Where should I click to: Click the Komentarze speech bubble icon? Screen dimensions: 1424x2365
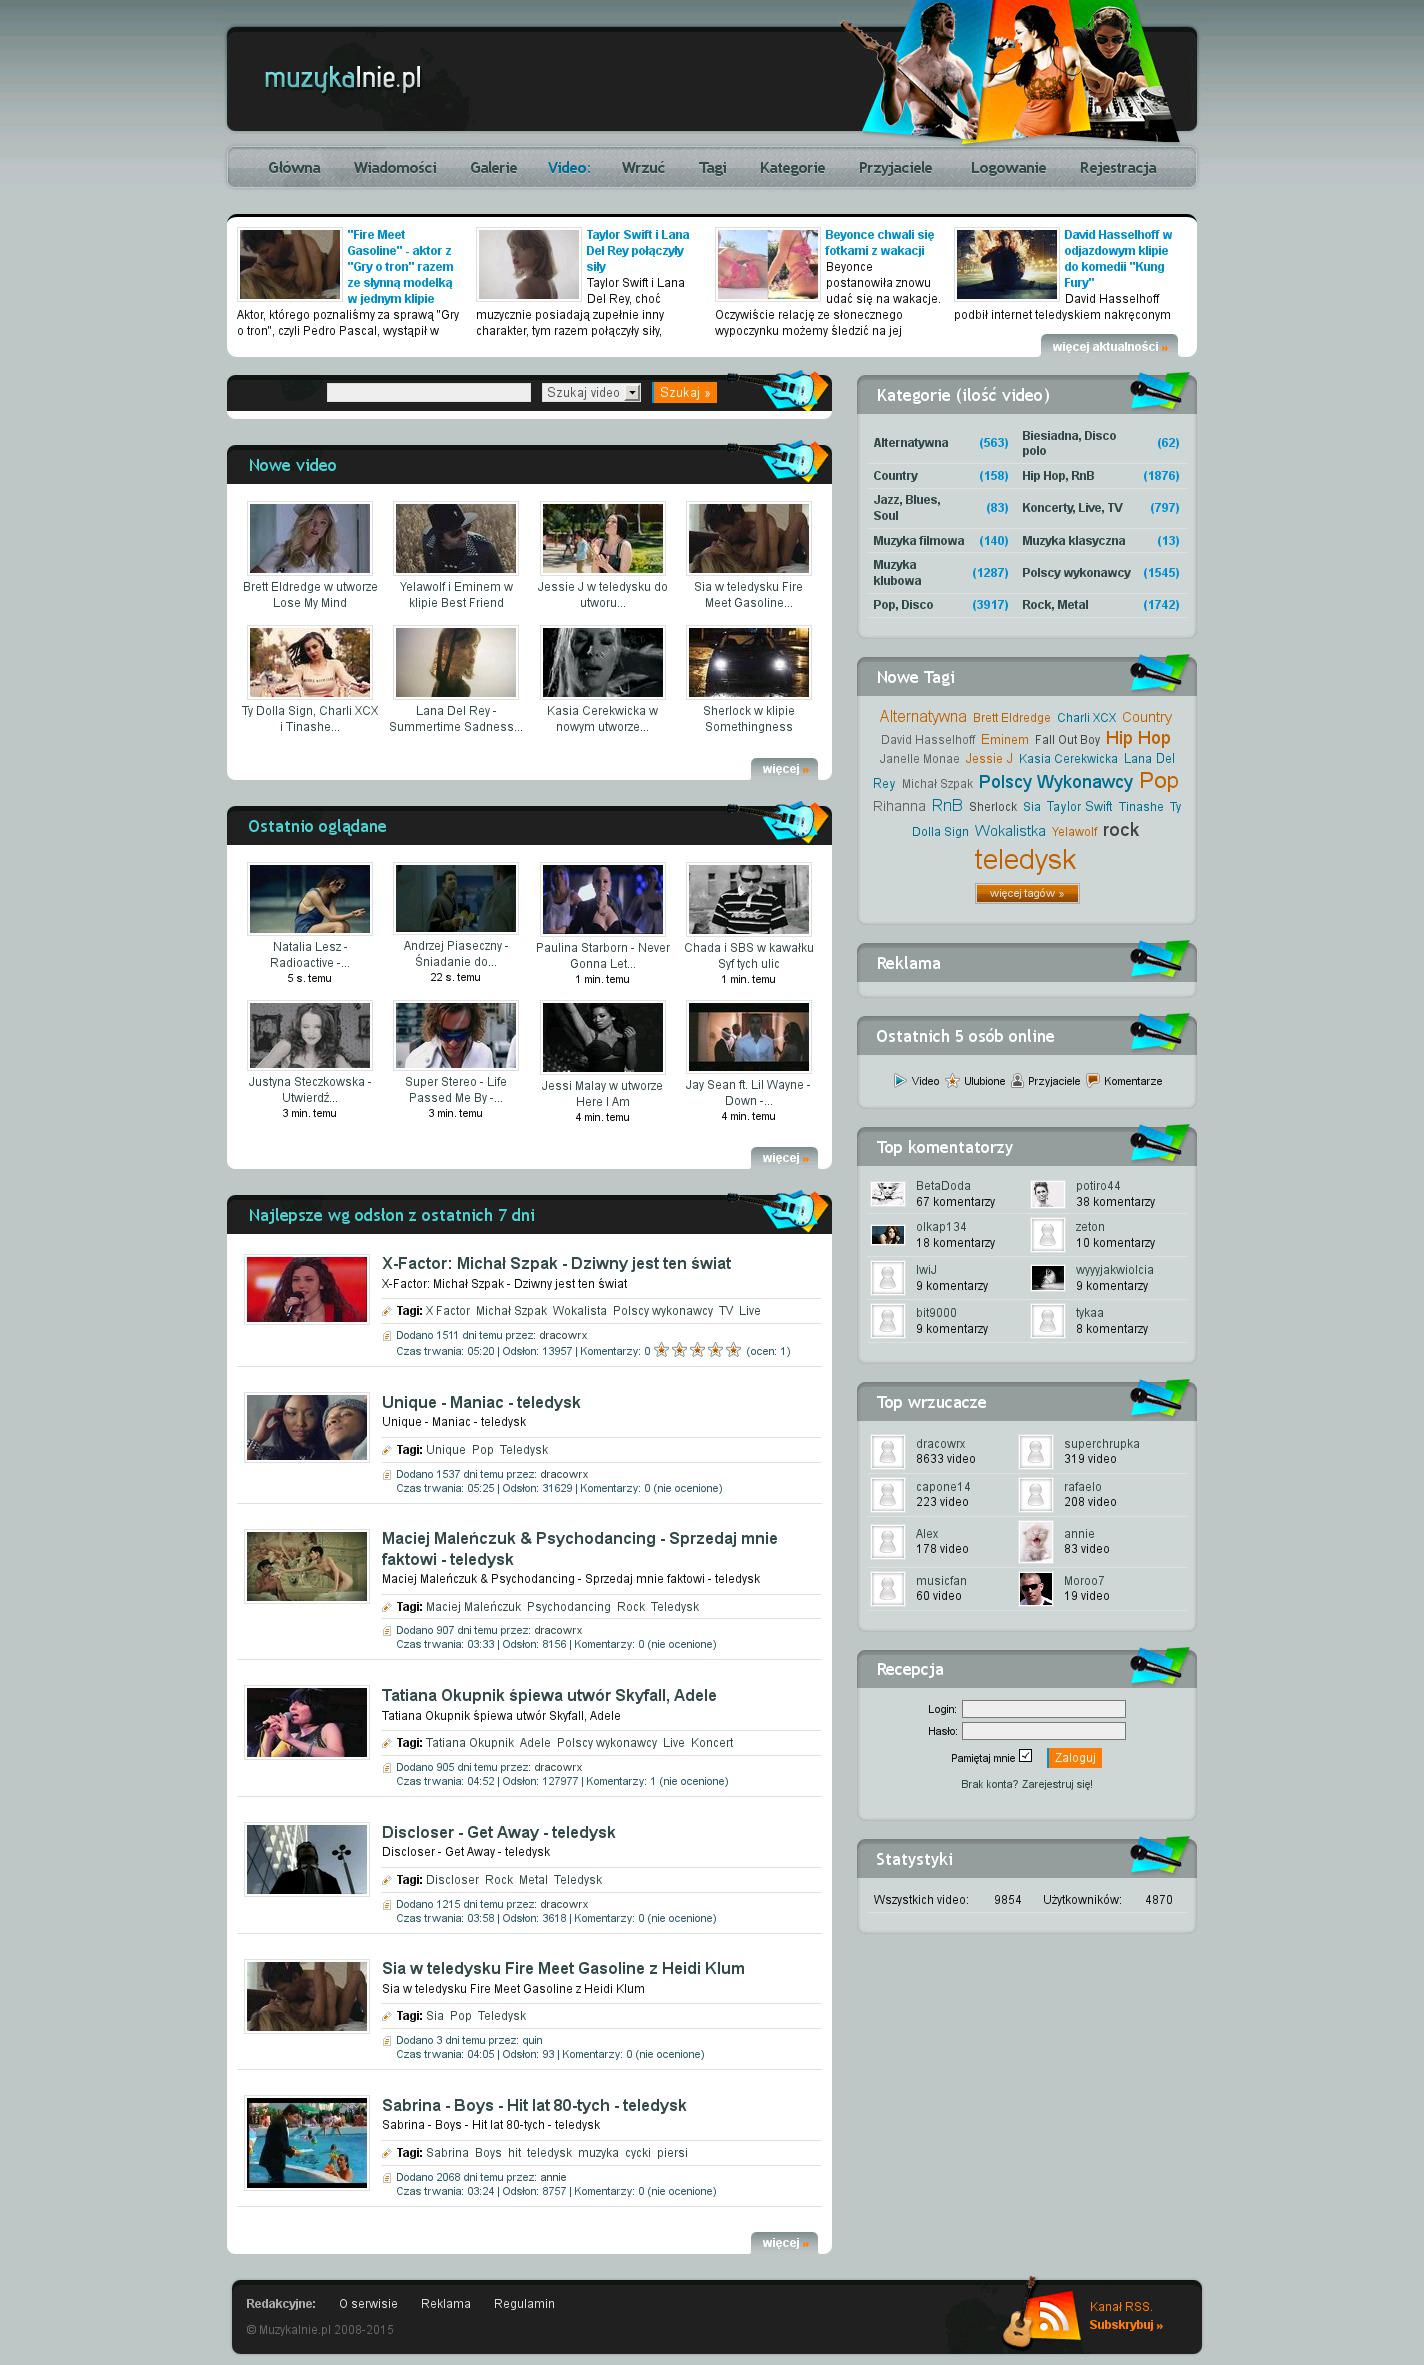pyautogui.click(x=1093, y=1080)
